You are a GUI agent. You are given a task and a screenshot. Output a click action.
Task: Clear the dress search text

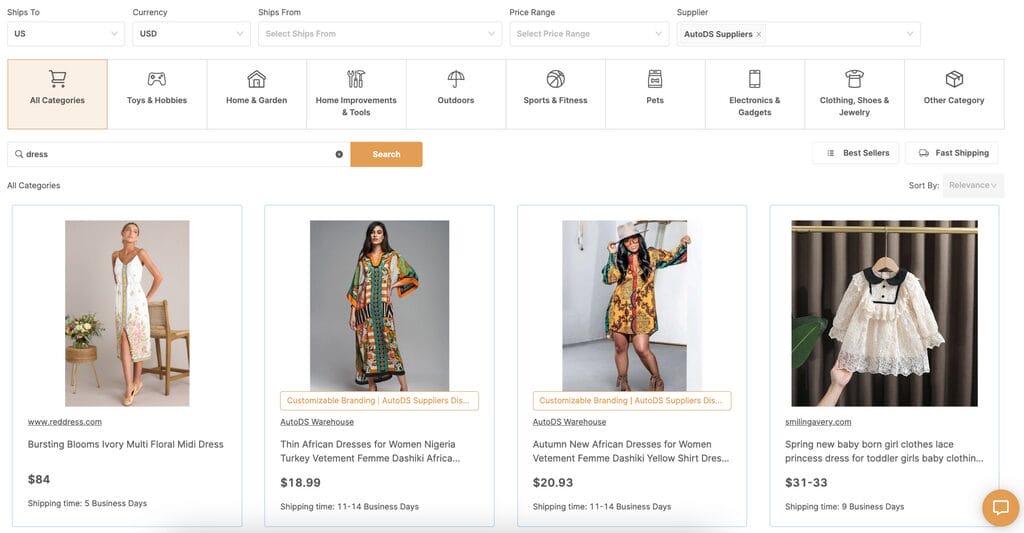(339, 154)
